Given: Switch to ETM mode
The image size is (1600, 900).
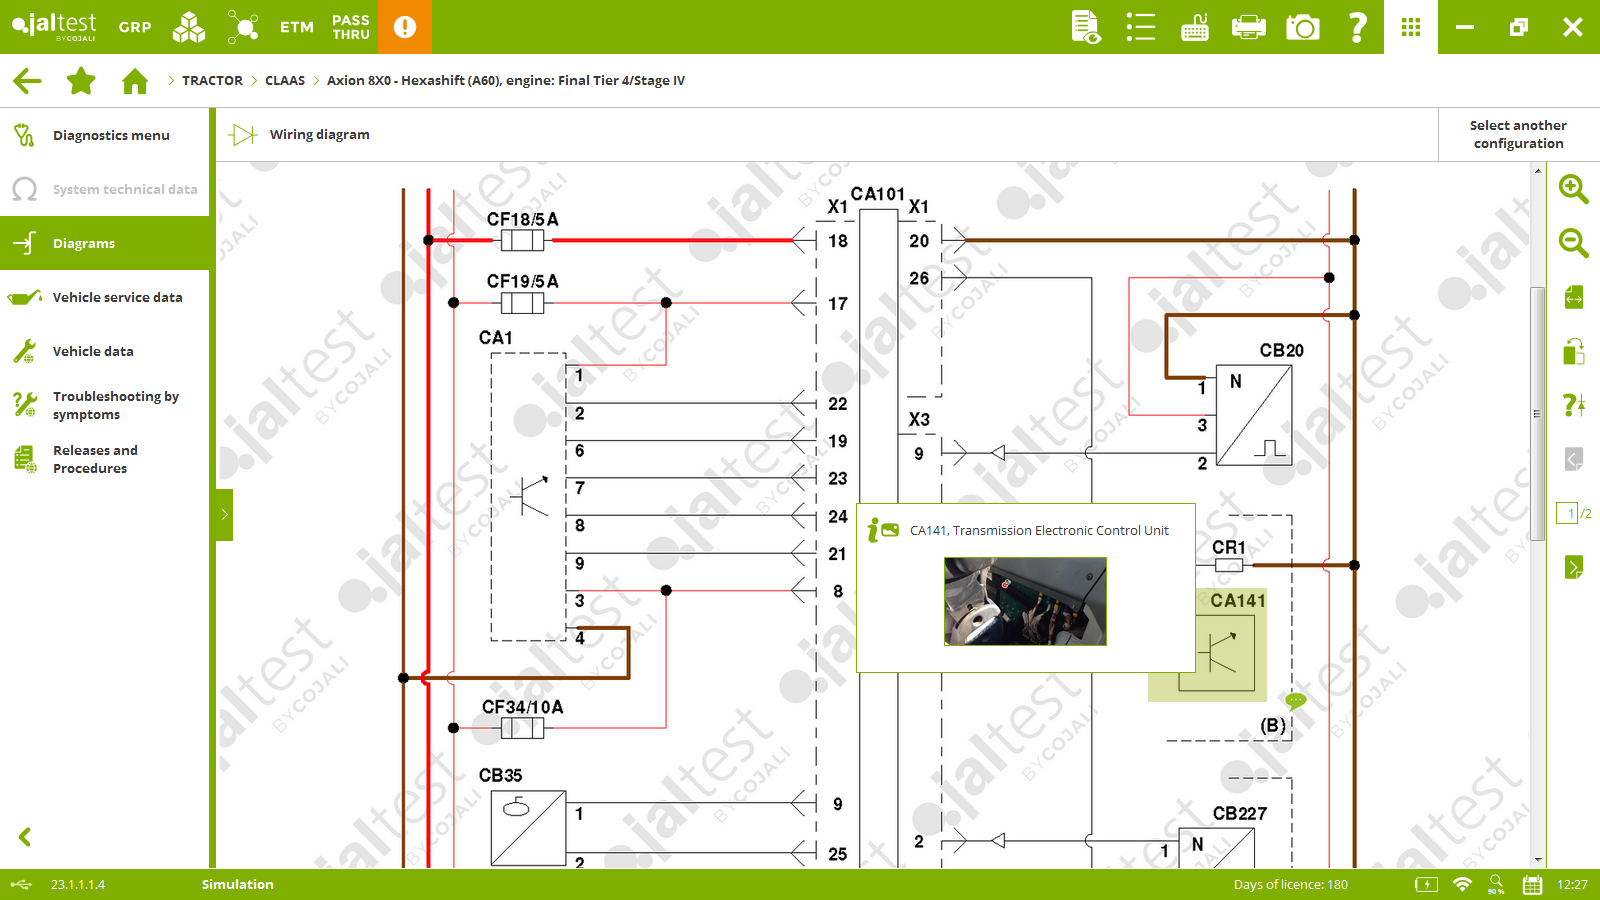Looking at the screenshot, I should (x=297, y=27).
